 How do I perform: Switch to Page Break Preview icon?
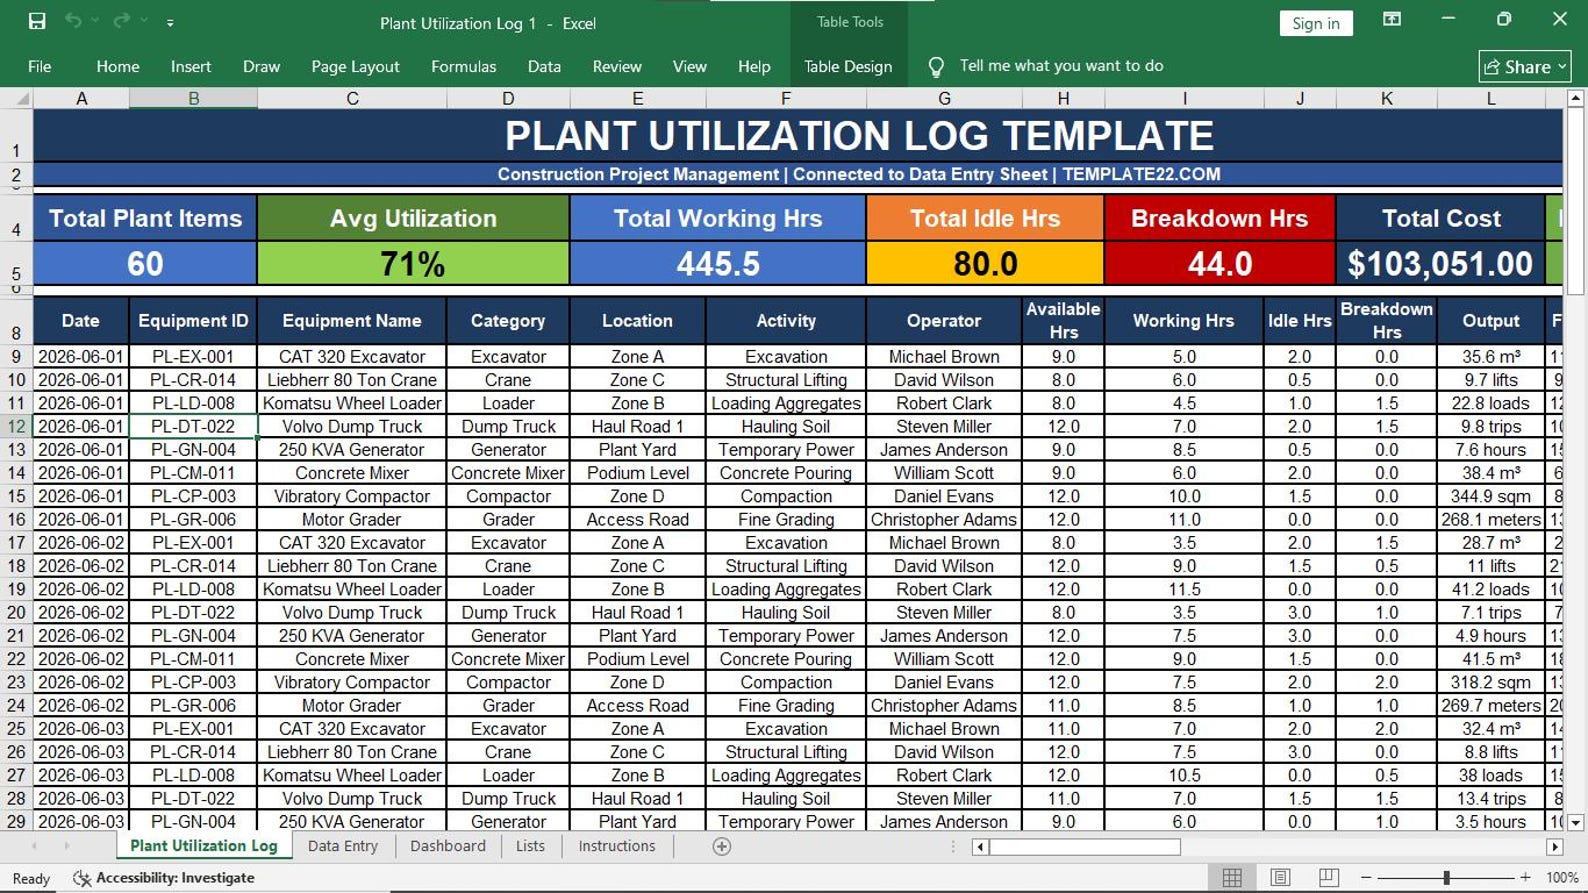coord(1328,877)
